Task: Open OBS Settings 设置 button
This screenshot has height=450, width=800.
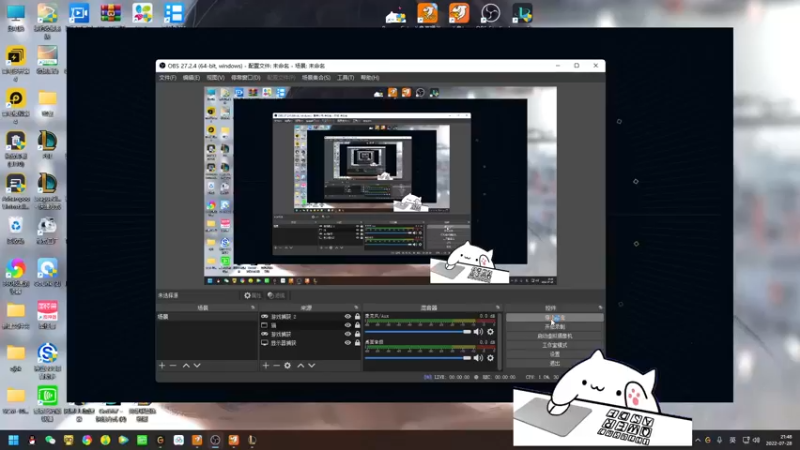Action: click(x=555, y=354)
